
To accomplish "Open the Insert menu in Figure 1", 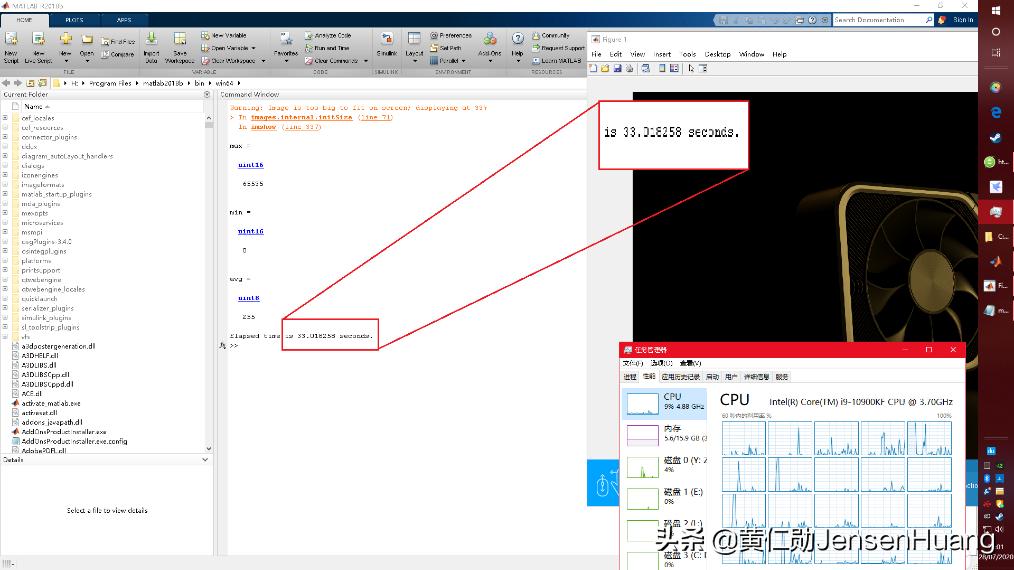I will pyautogui.click(x=663, y=54).
